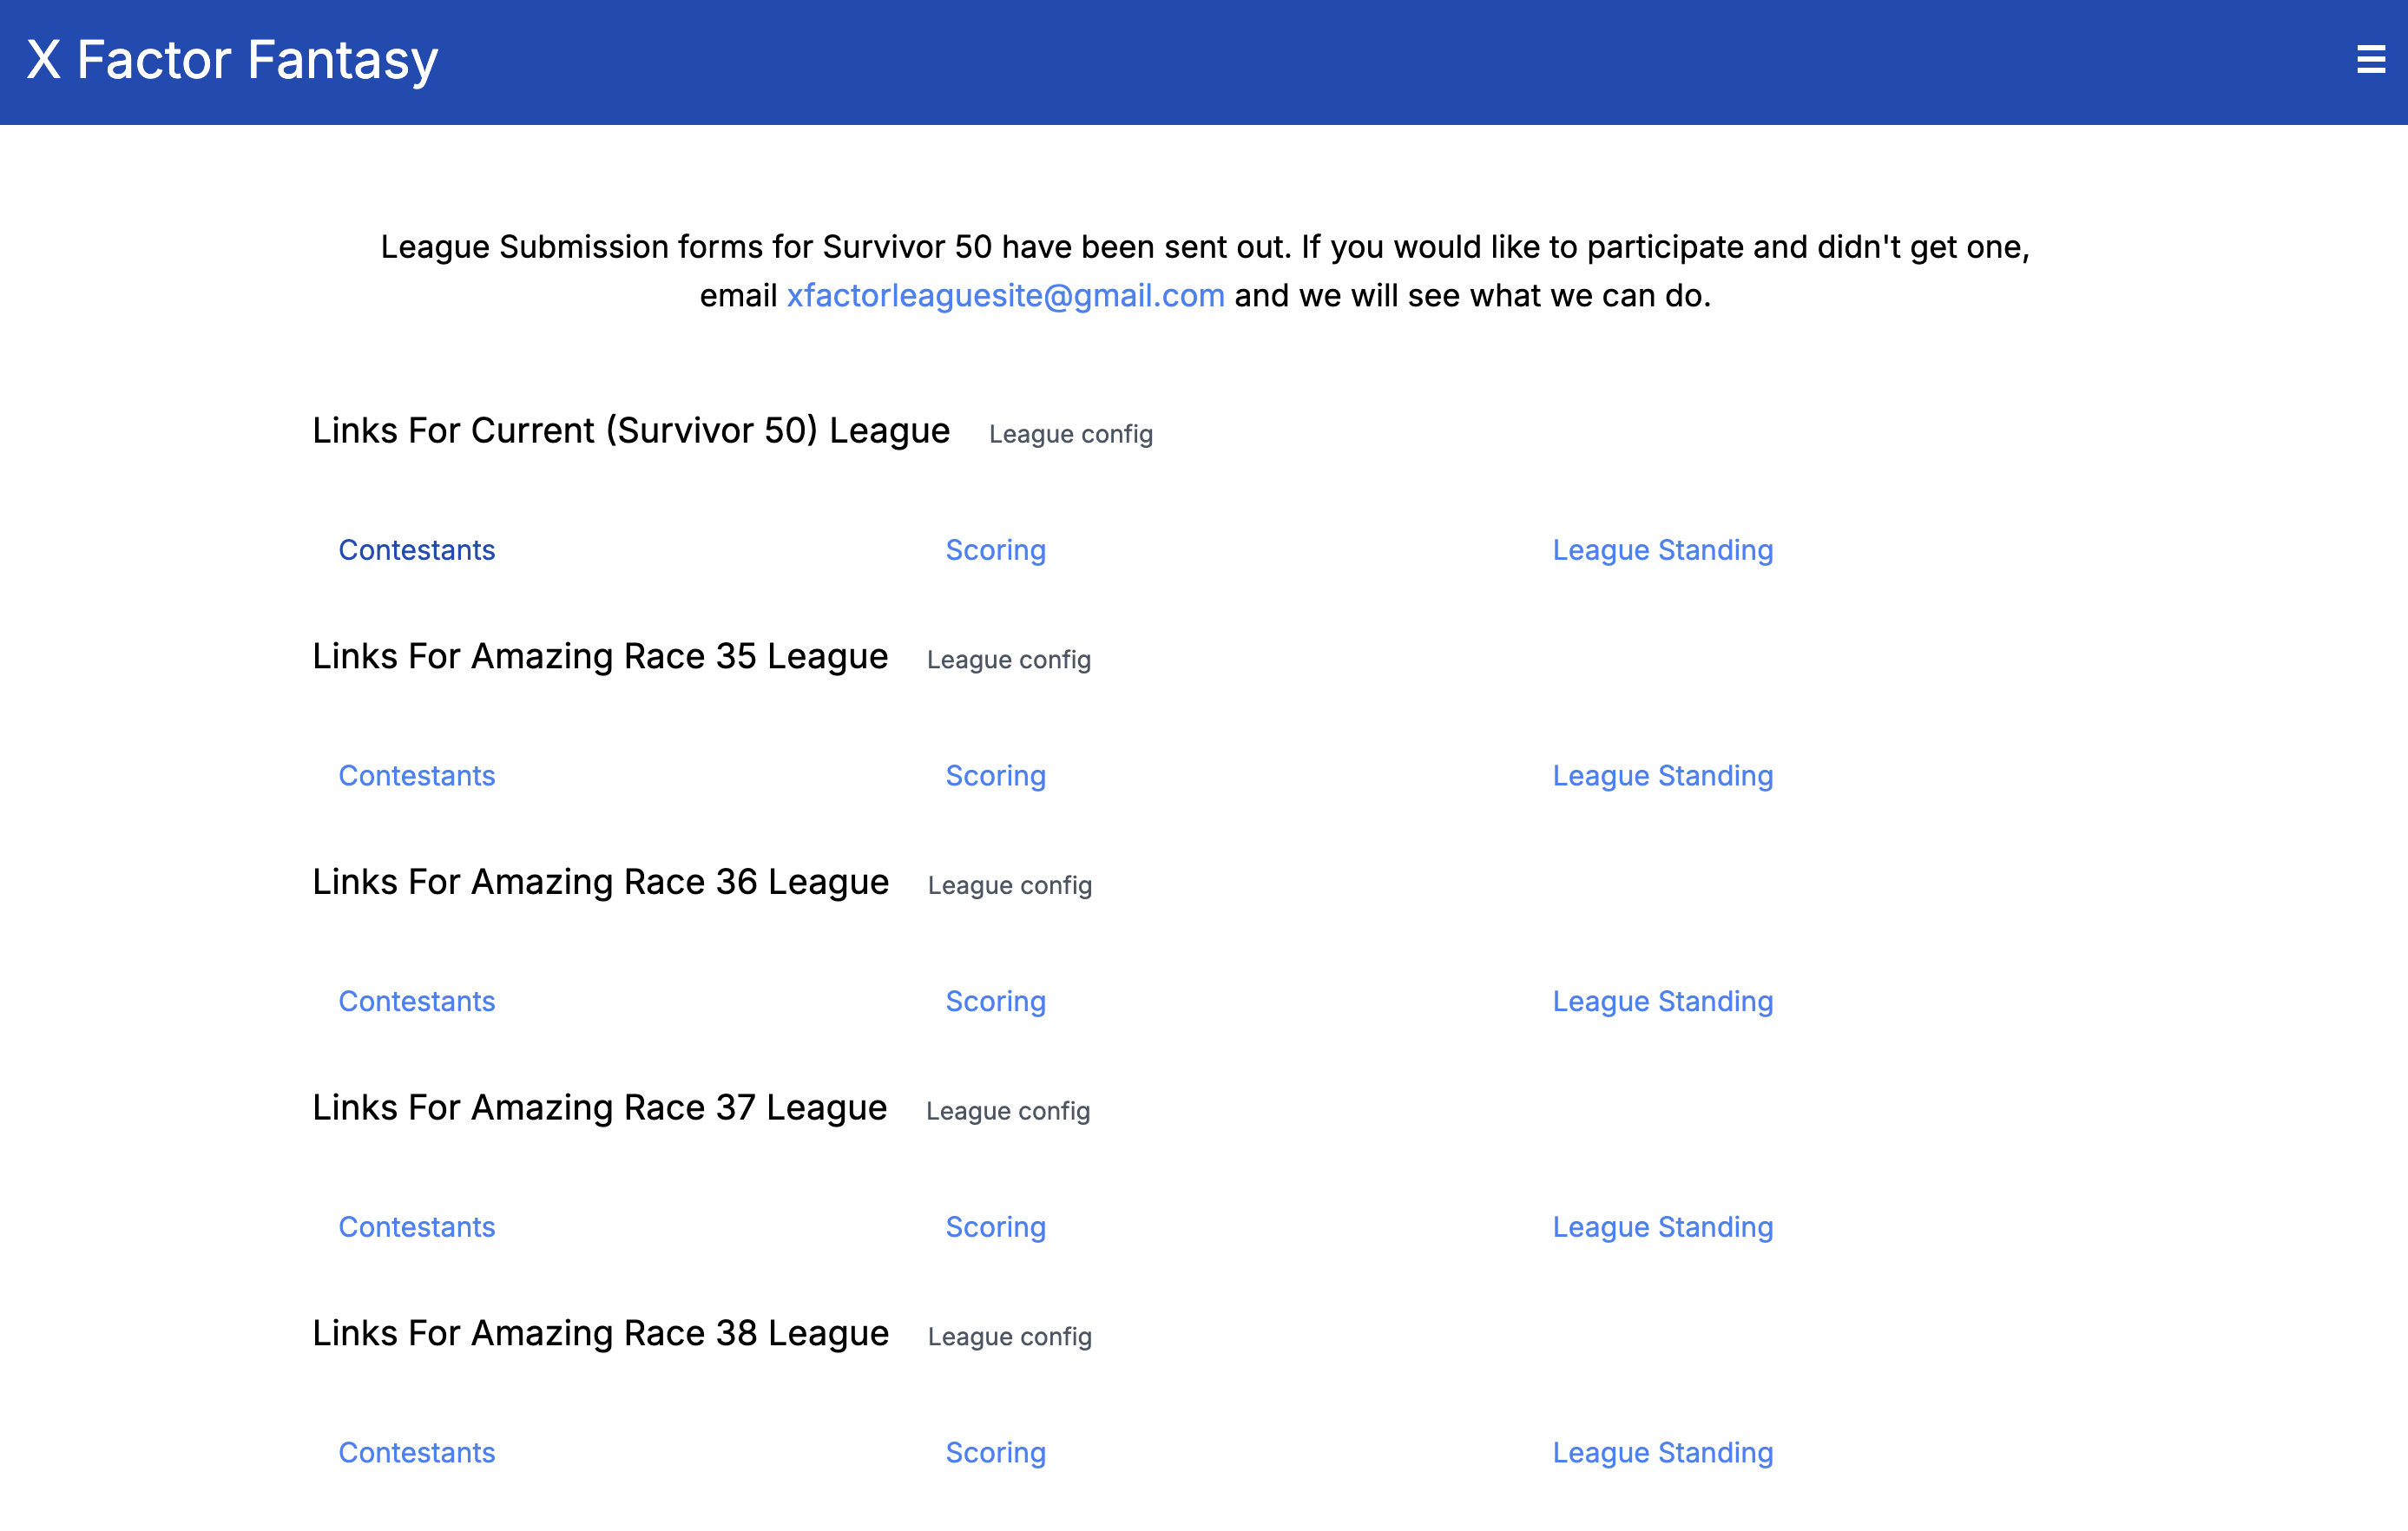
Task: Open League config for Amazing Race 38
Action: (1009, 1337)
